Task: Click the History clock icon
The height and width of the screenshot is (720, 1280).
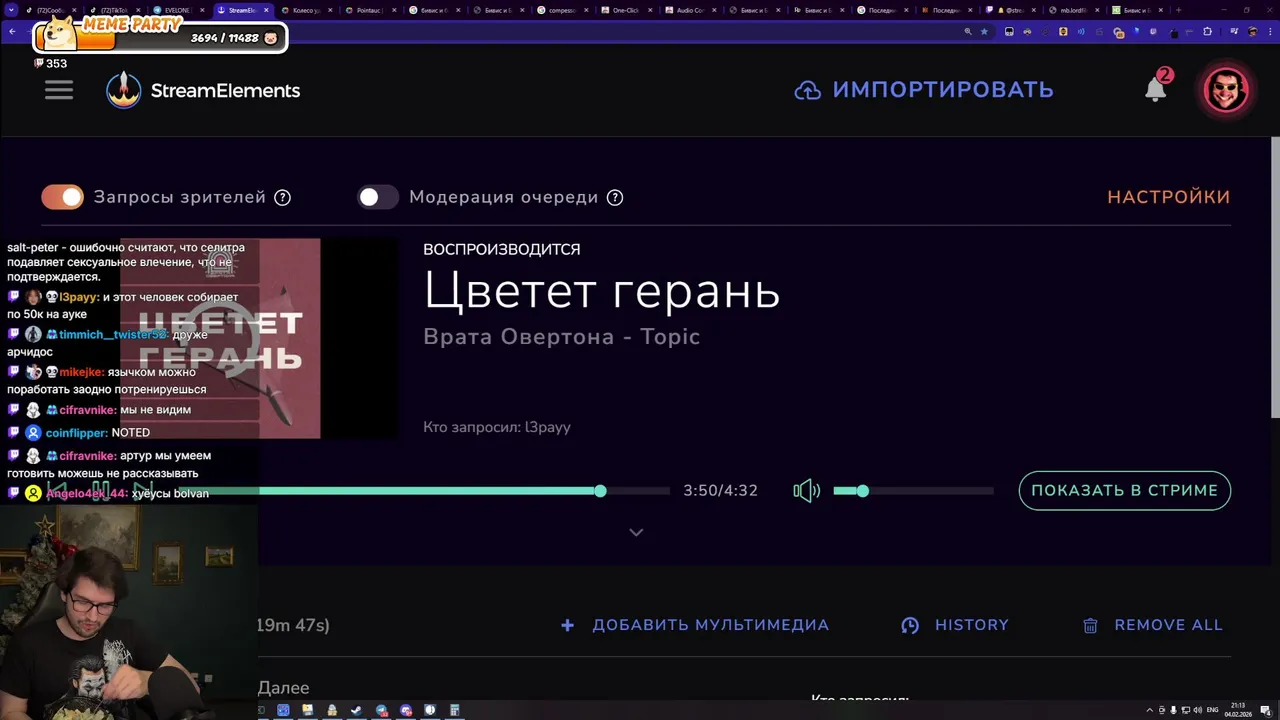Action: tap(910, 625)
